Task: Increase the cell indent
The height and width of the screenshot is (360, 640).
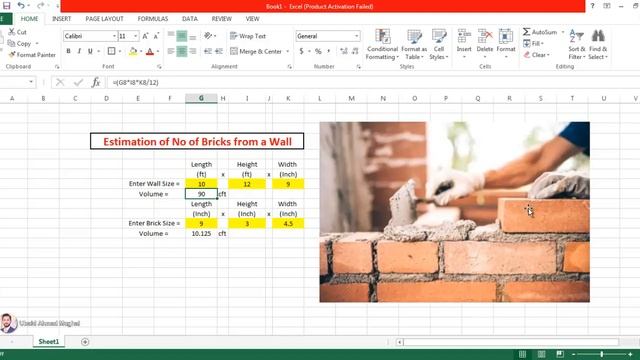Action: pos(219,51)
